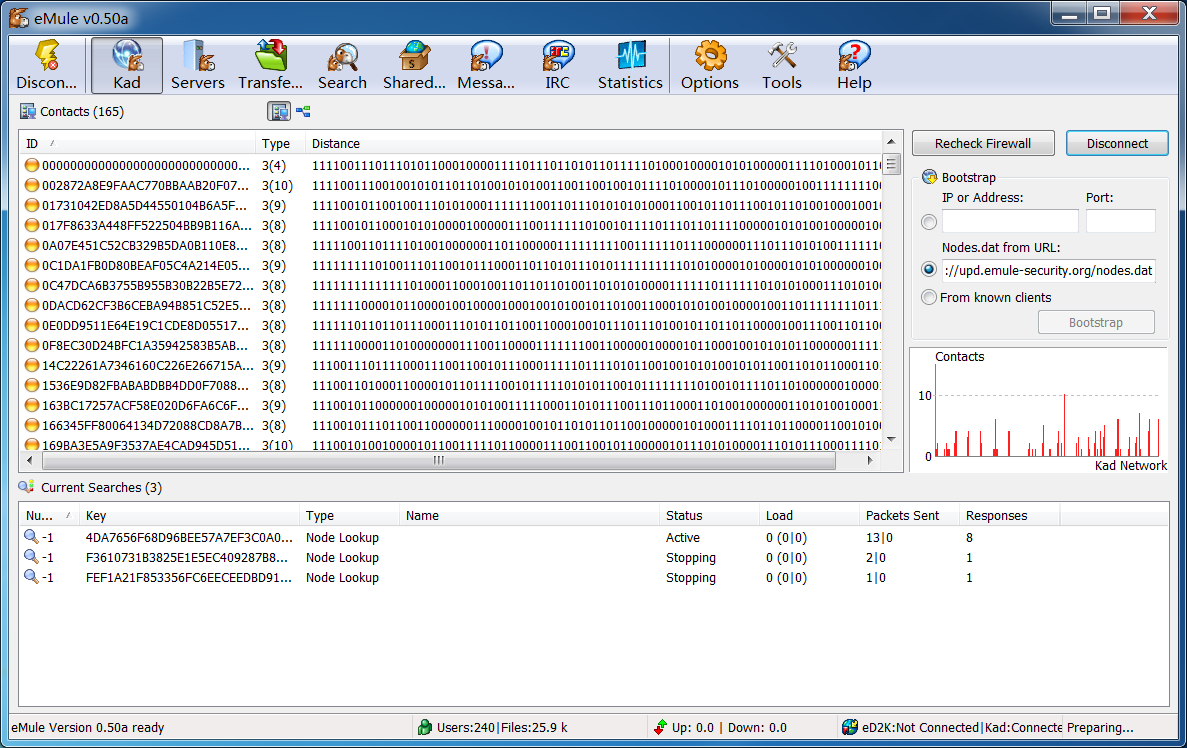This screenshot has width=1187, height=748.
Task: Open the Help toolbar item
Action: point(854,66)
